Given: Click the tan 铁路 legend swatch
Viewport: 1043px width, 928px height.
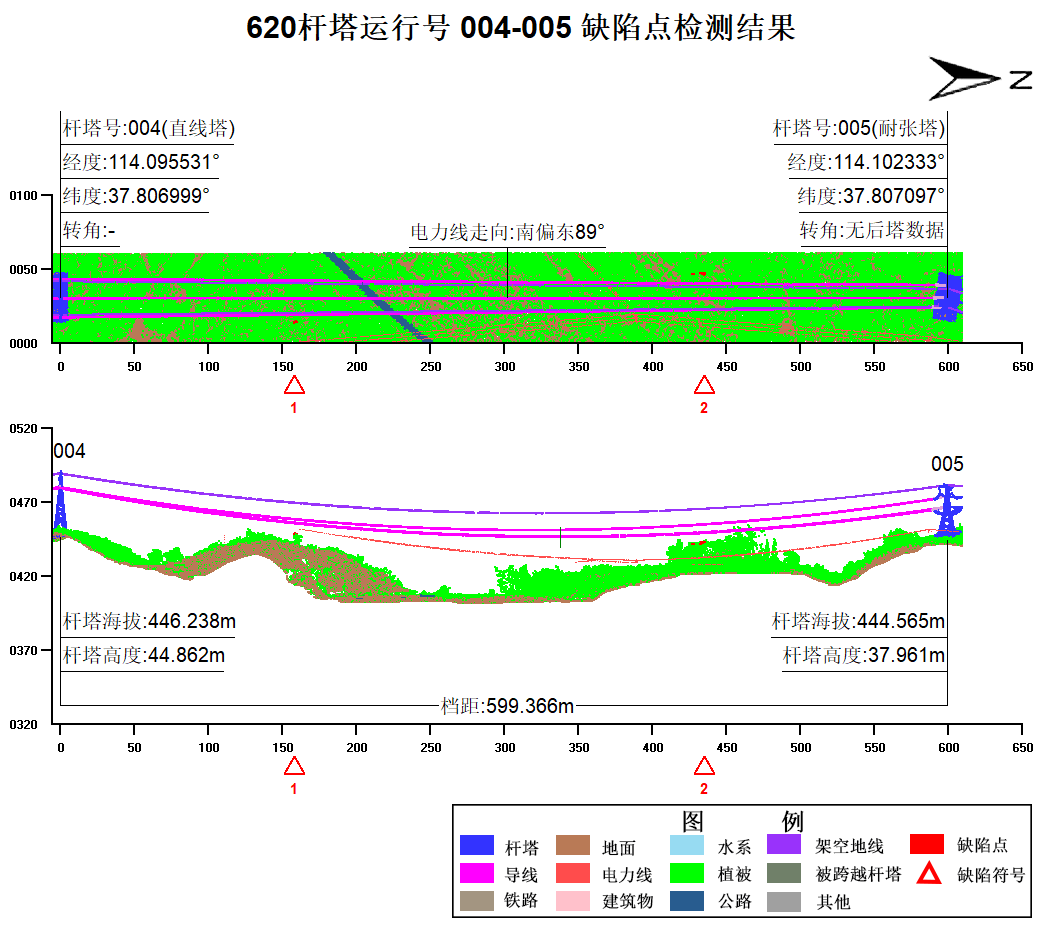Looking at the screenshot, I should (x=476, y=901).
